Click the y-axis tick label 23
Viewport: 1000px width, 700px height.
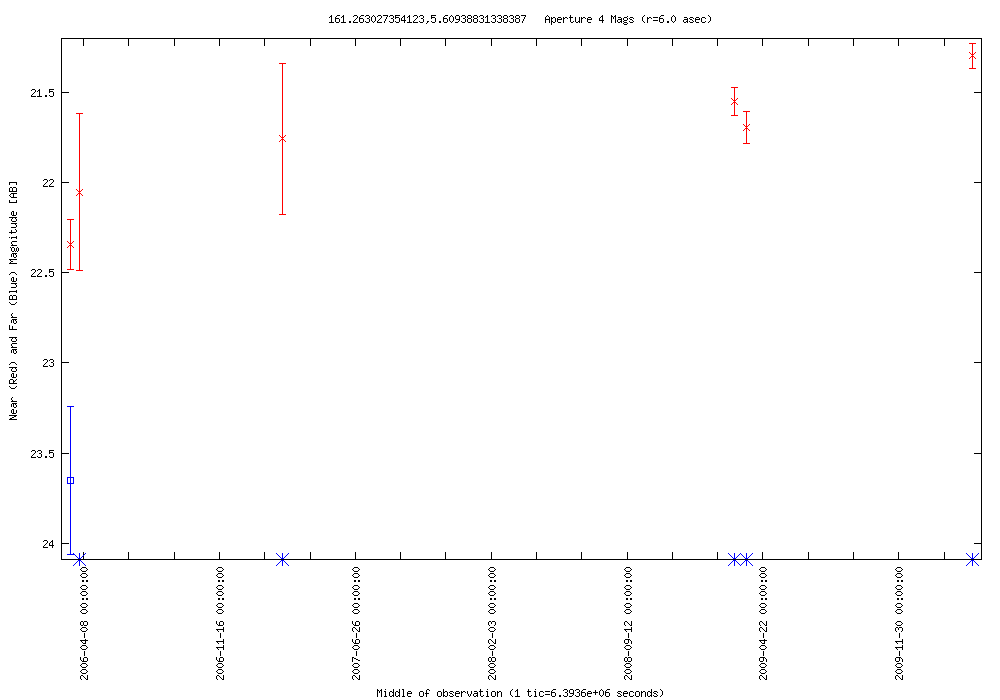tap(48, 363)
